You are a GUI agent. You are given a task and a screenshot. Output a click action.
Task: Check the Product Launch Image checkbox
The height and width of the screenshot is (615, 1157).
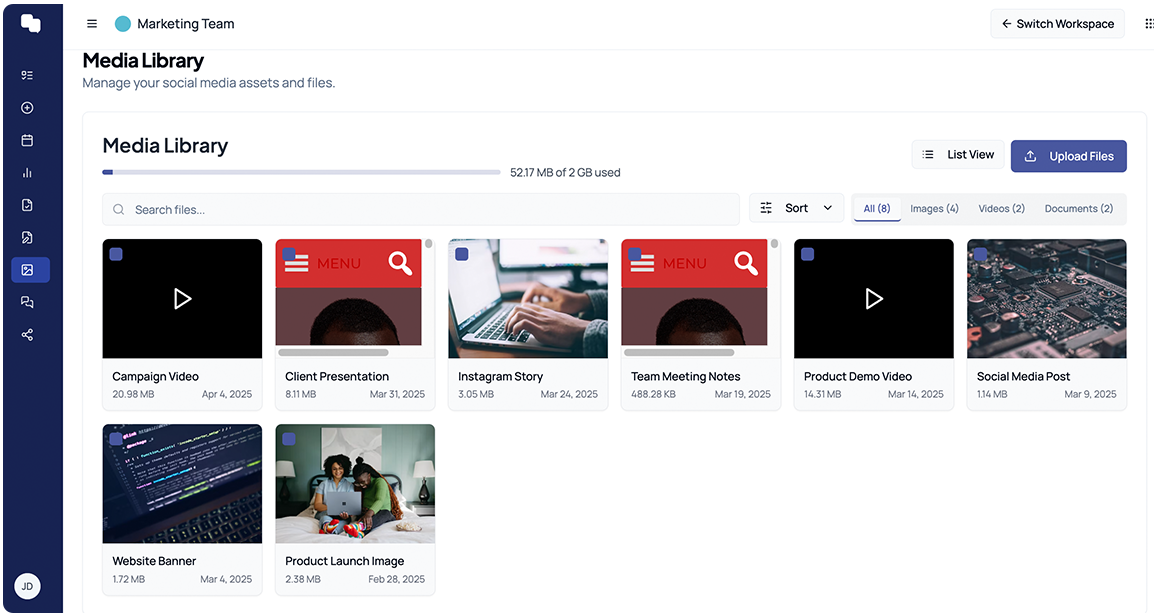coord(289,439)
